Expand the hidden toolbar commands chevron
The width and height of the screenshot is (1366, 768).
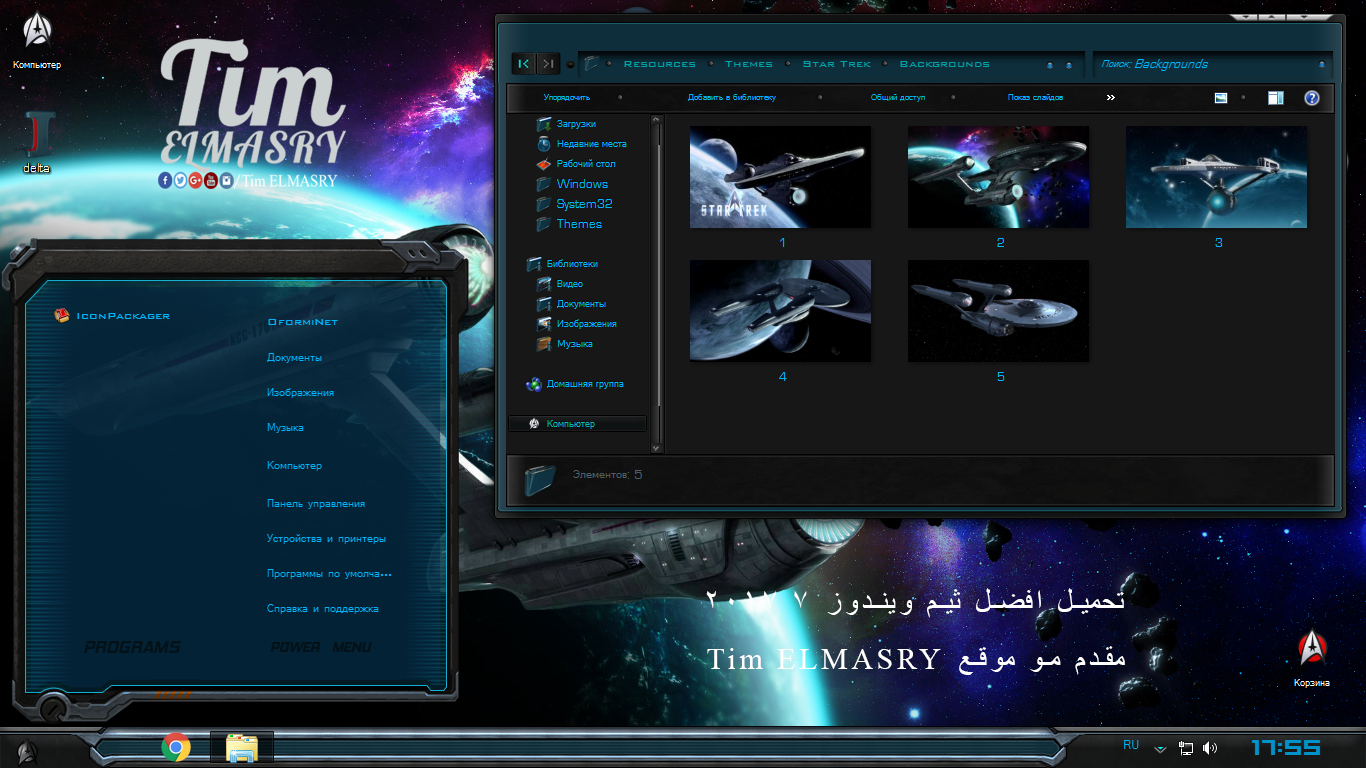[1110, 98]
